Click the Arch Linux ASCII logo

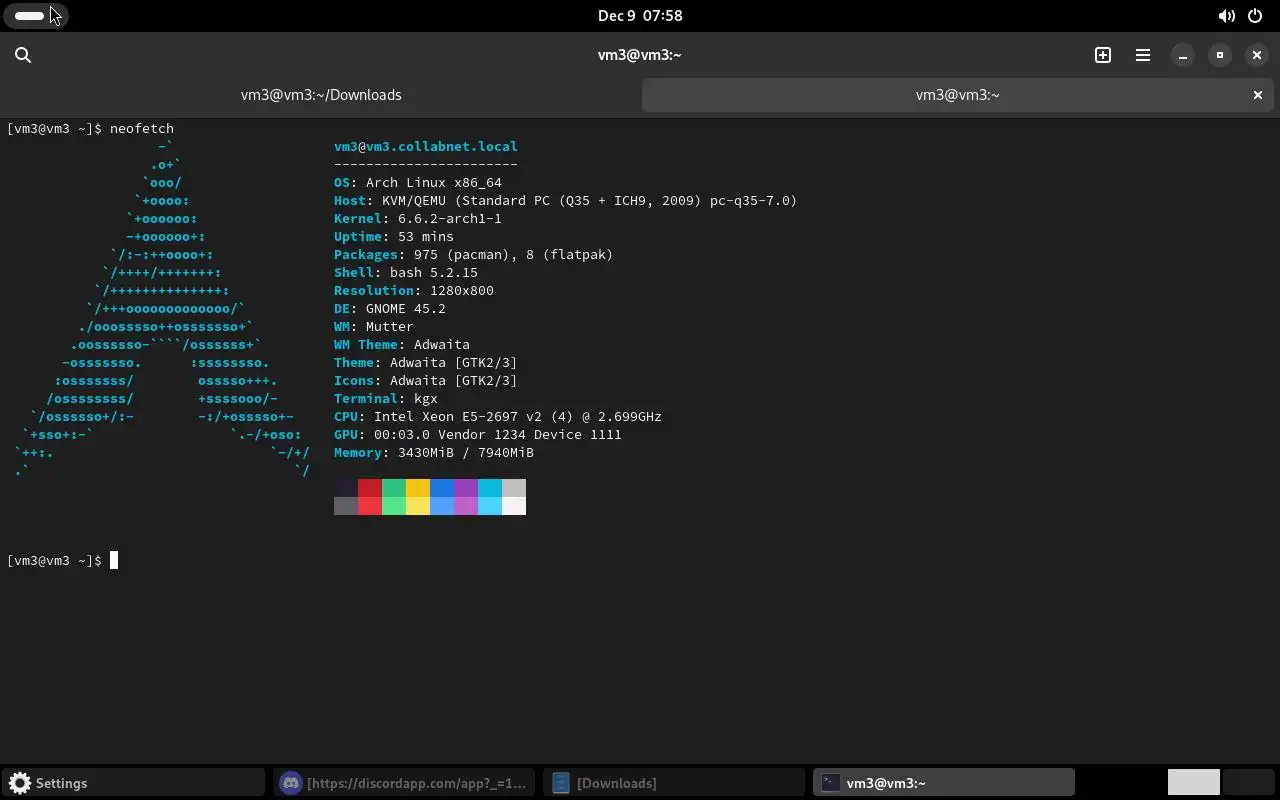[x=162, y=308]
